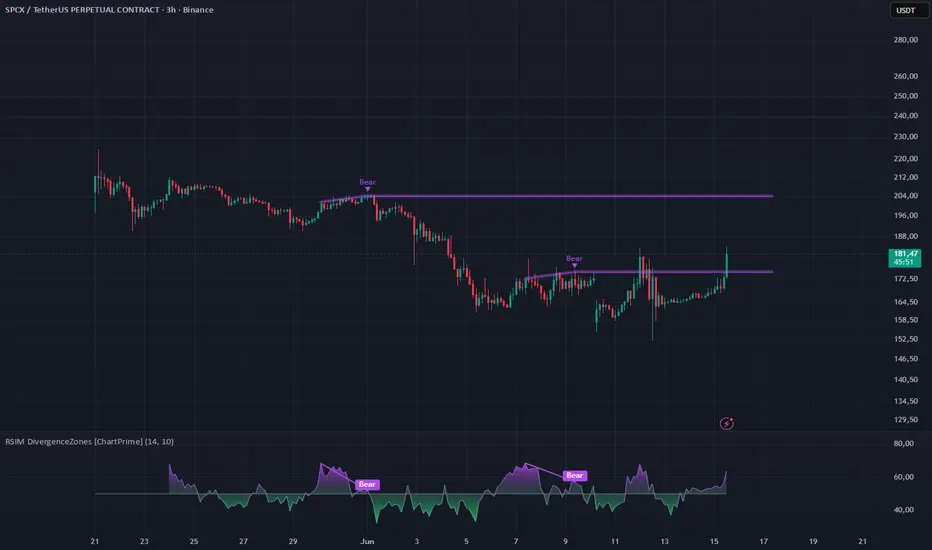The width and height of the screenshot is (932, 550).
Task: Click the second Bear label in RSI pane
Action: (574, 475)
